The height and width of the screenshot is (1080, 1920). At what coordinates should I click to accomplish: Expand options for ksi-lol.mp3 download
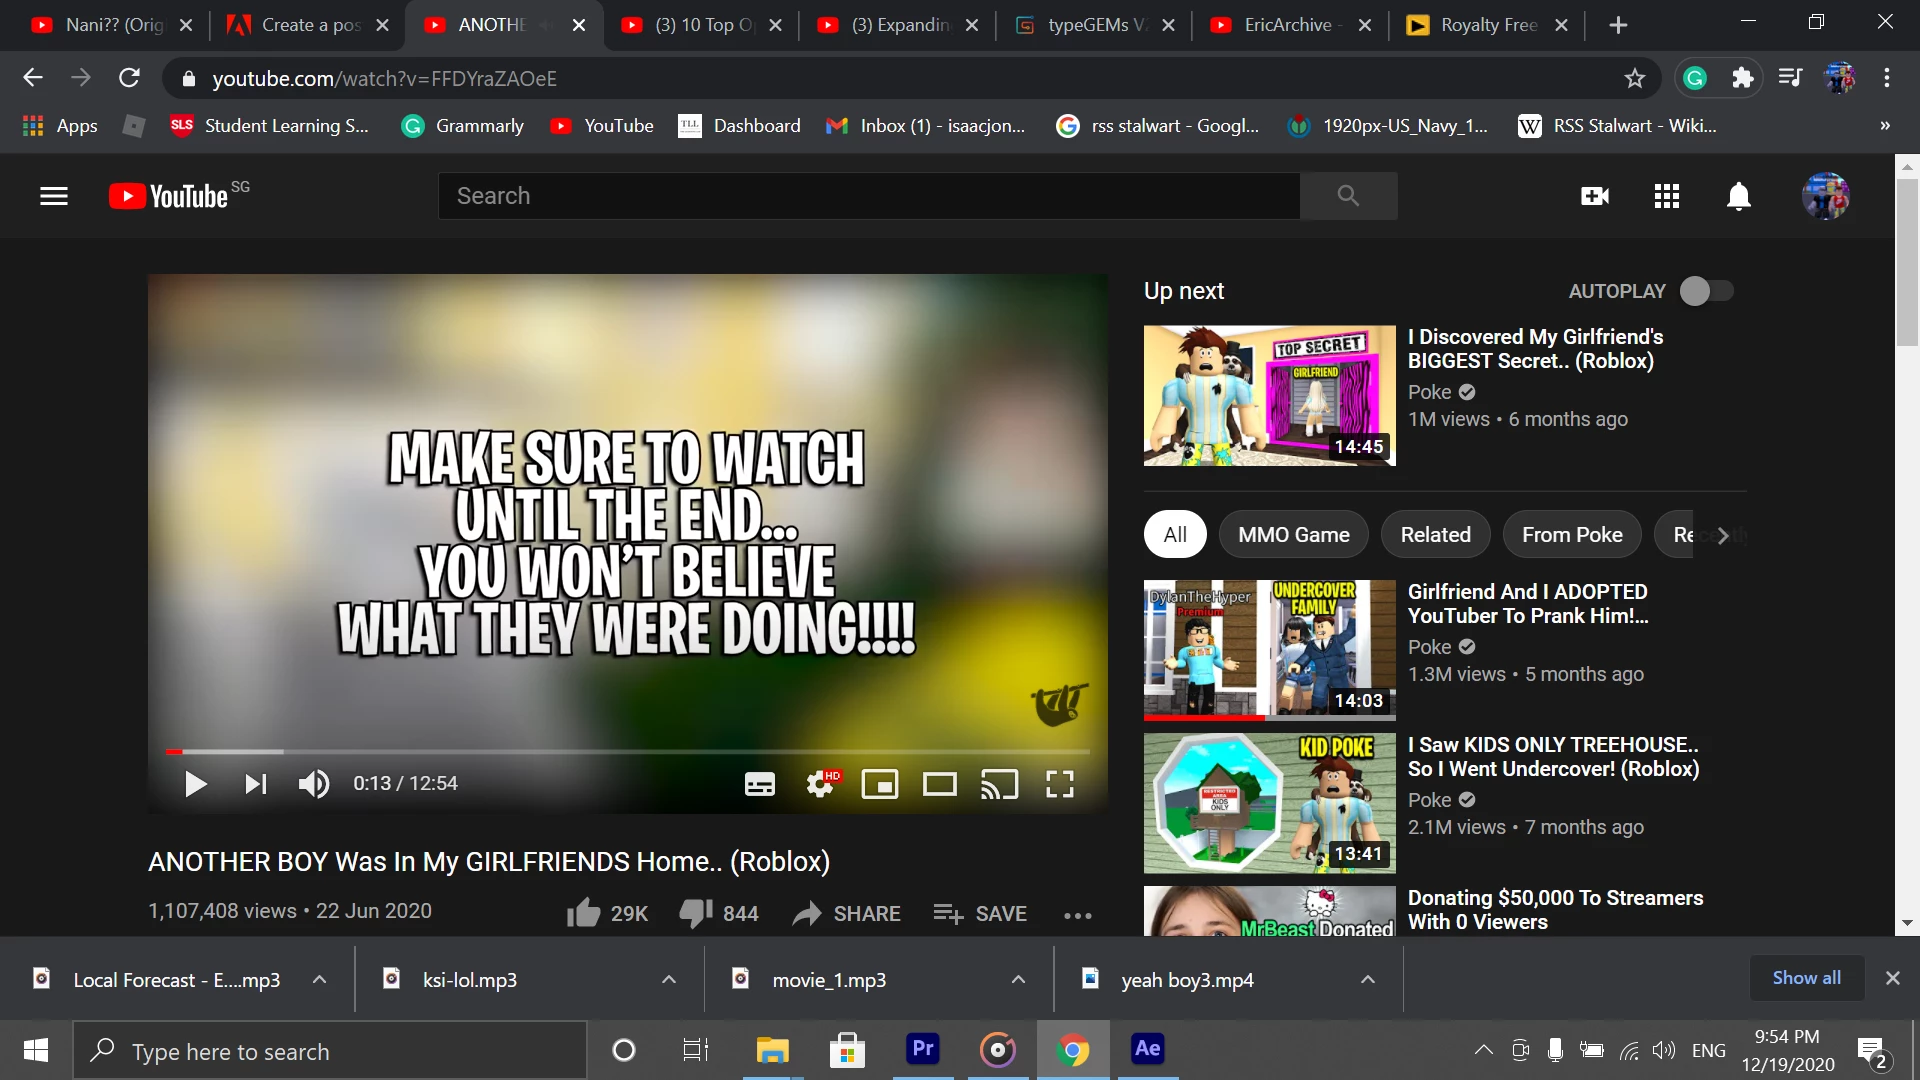pyautogui.click(x=669, y=980)
